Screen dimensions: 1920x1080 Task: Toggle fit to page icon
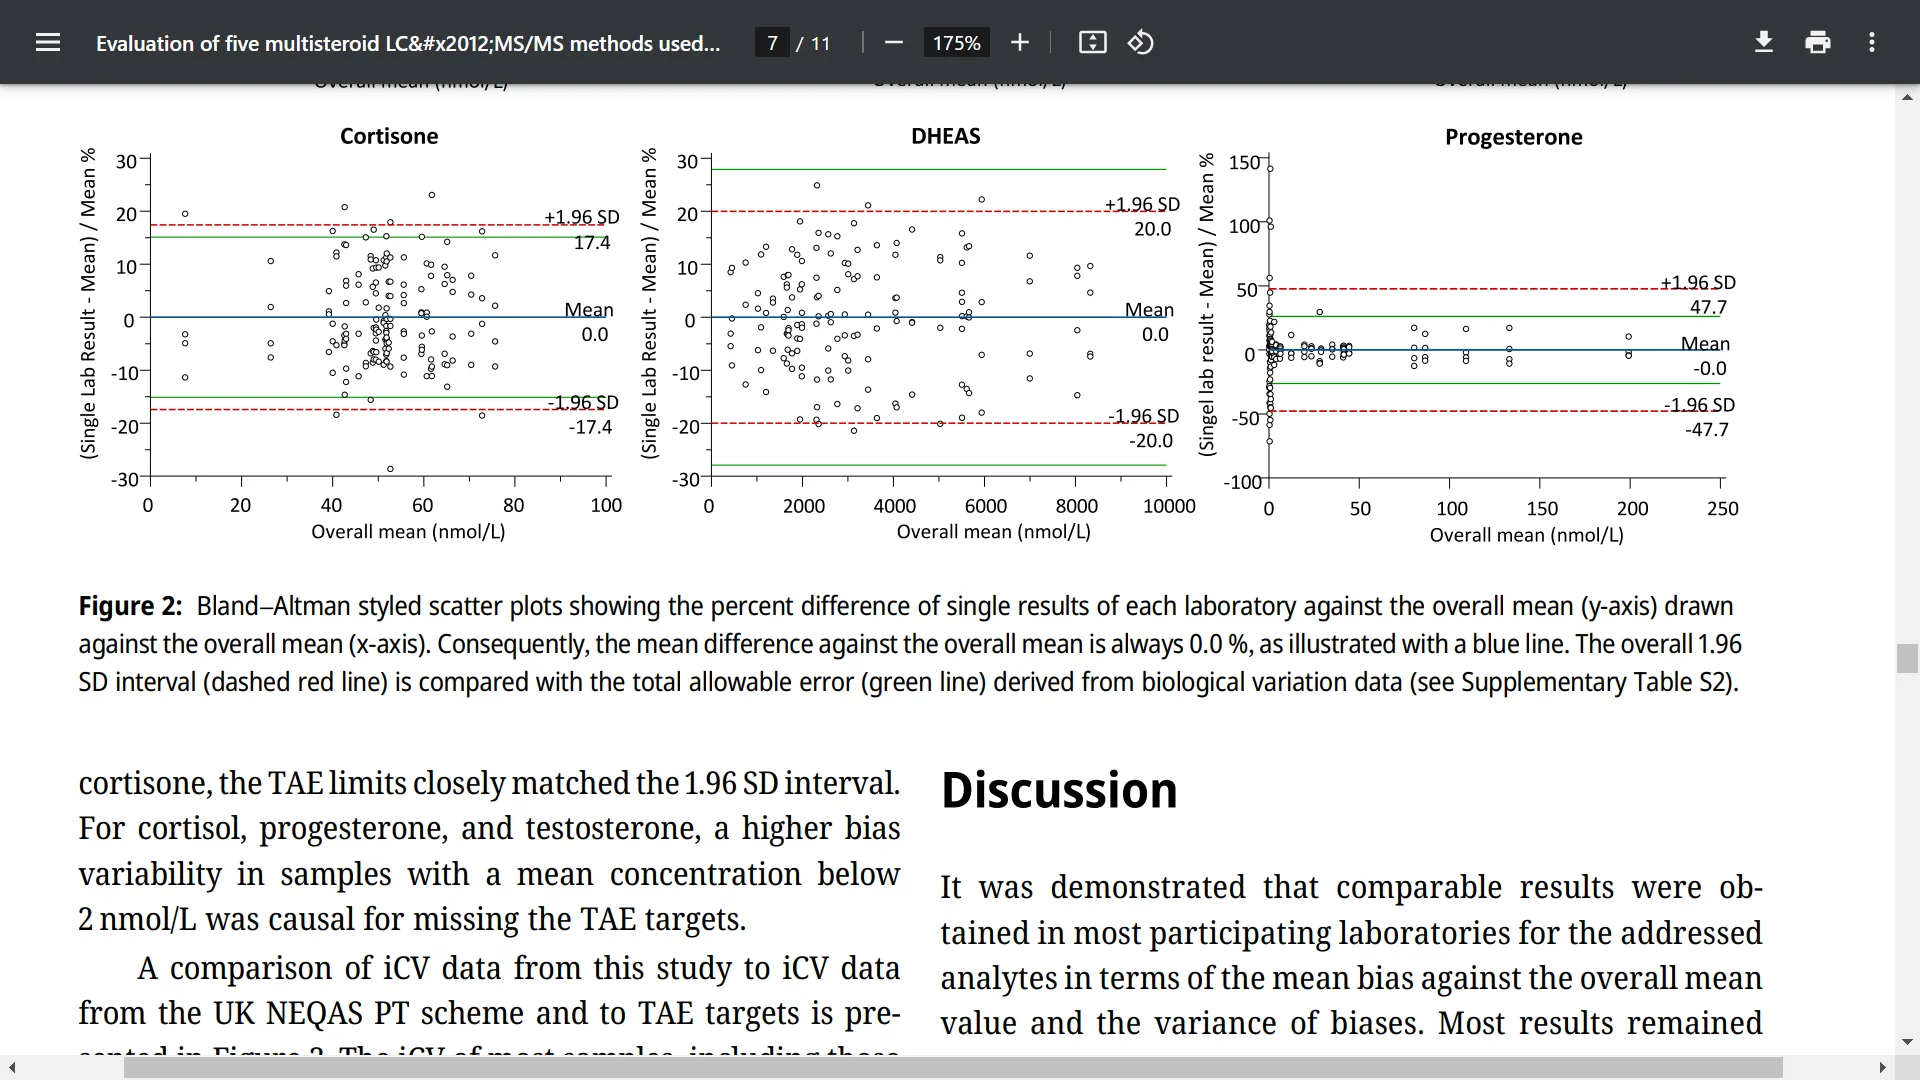[x=1092, y=43]
